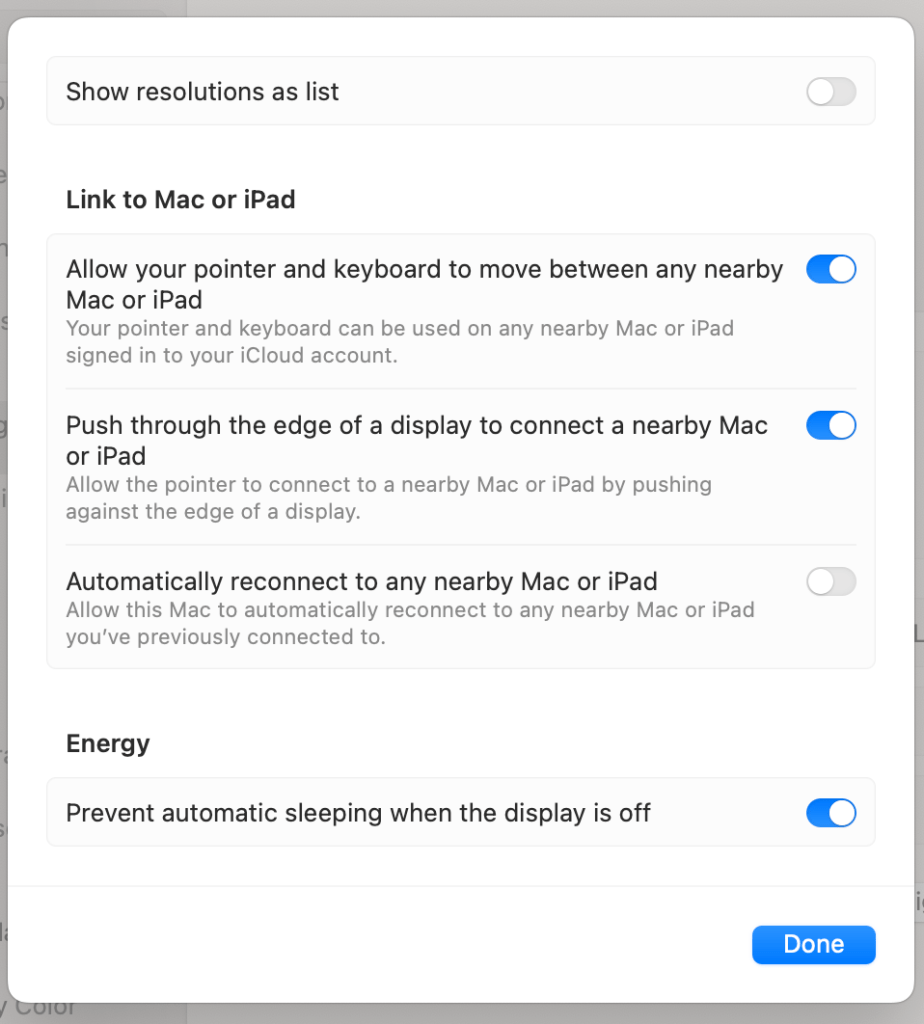Toggle Prevent automatic sleeping switch off
Screen dimensions: 924x1024
831,813
